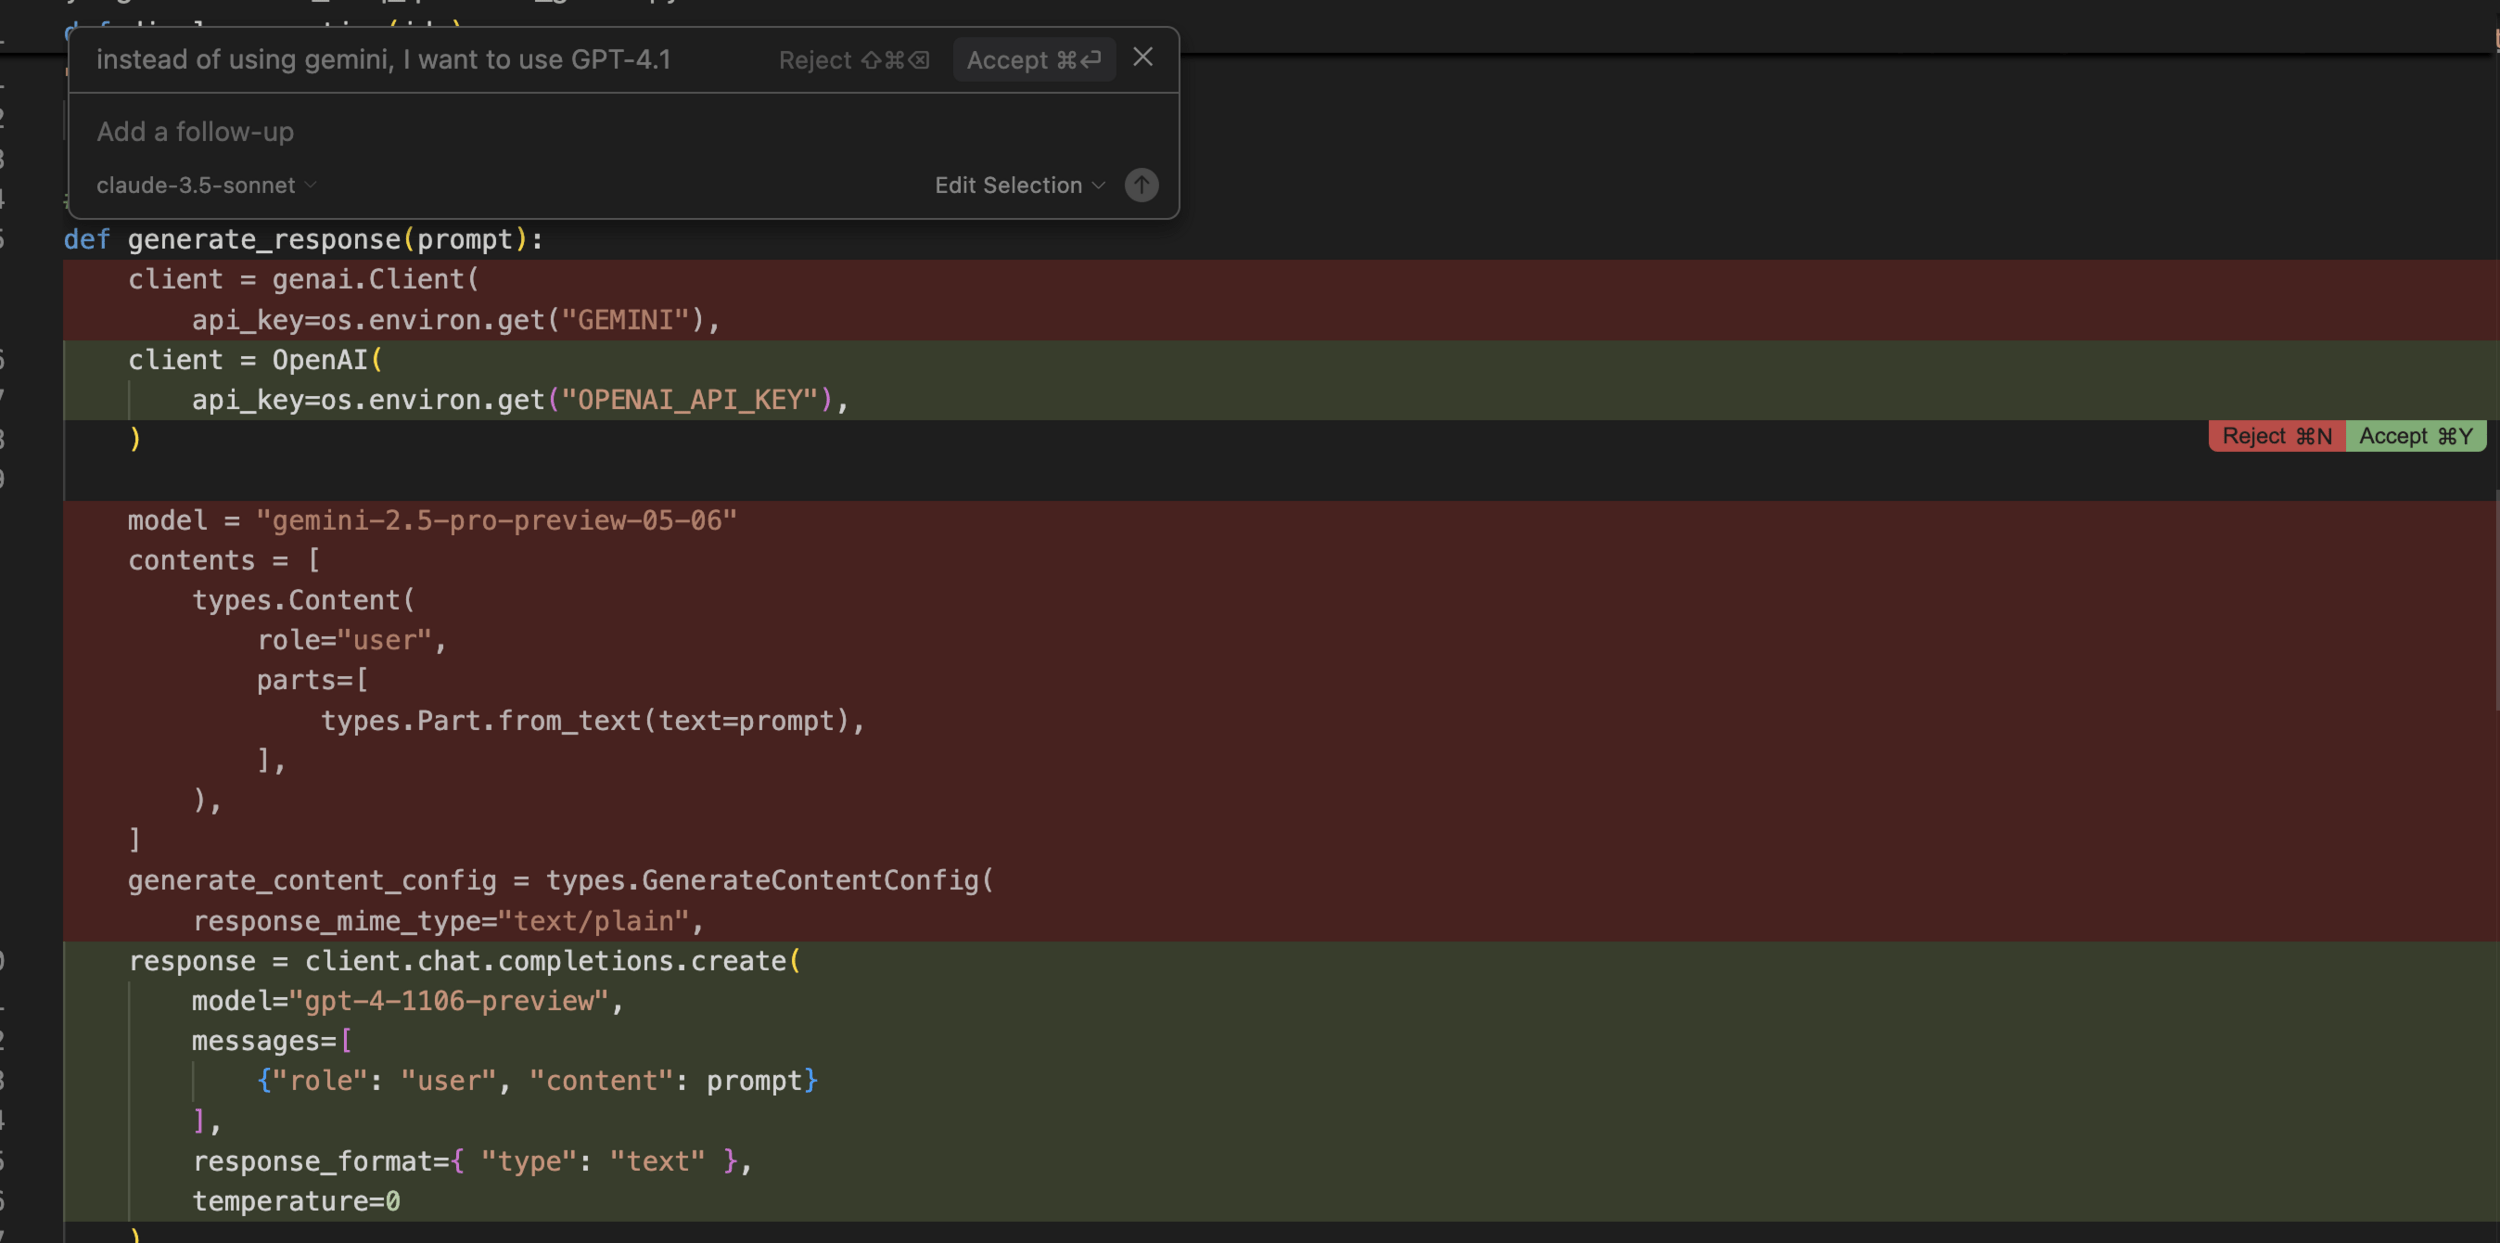Close the inline edit prompt with X
The width and height of the screenshot is (2500, 1243).
click(x=1143, y=58)
